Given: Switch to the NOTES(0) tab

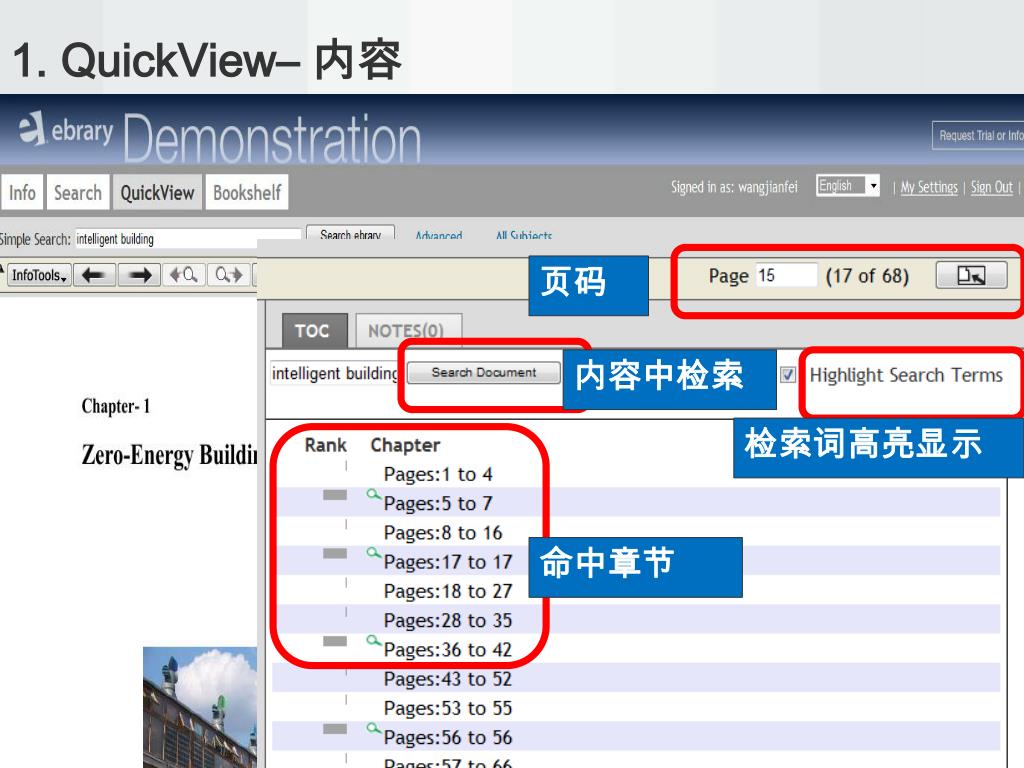Looking at the screenshot, I should (x=408, y=331).
